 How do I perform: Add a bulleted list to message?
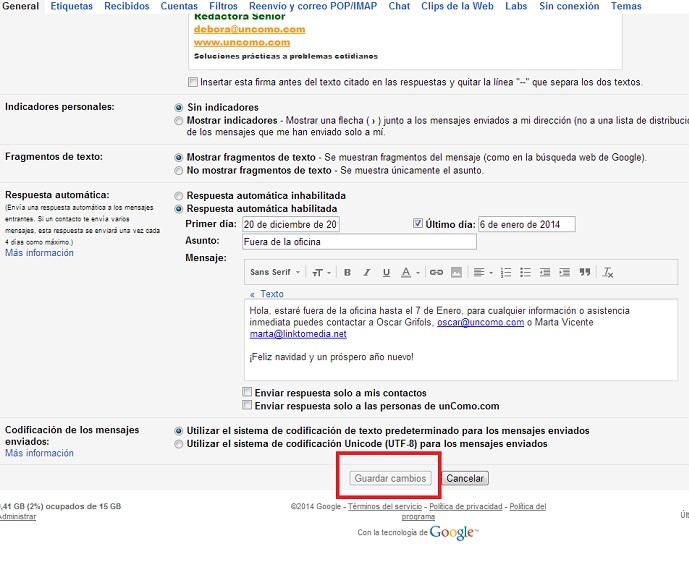click(525, 272)
